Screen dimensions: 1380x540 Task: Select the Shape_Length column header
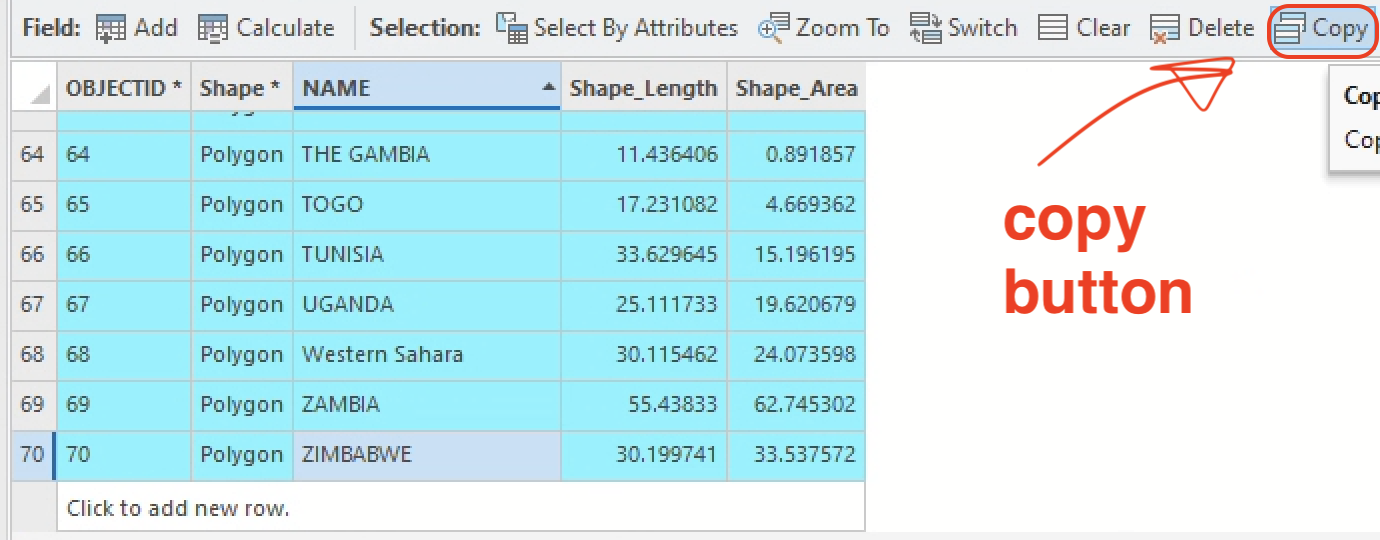coord(643,88)
